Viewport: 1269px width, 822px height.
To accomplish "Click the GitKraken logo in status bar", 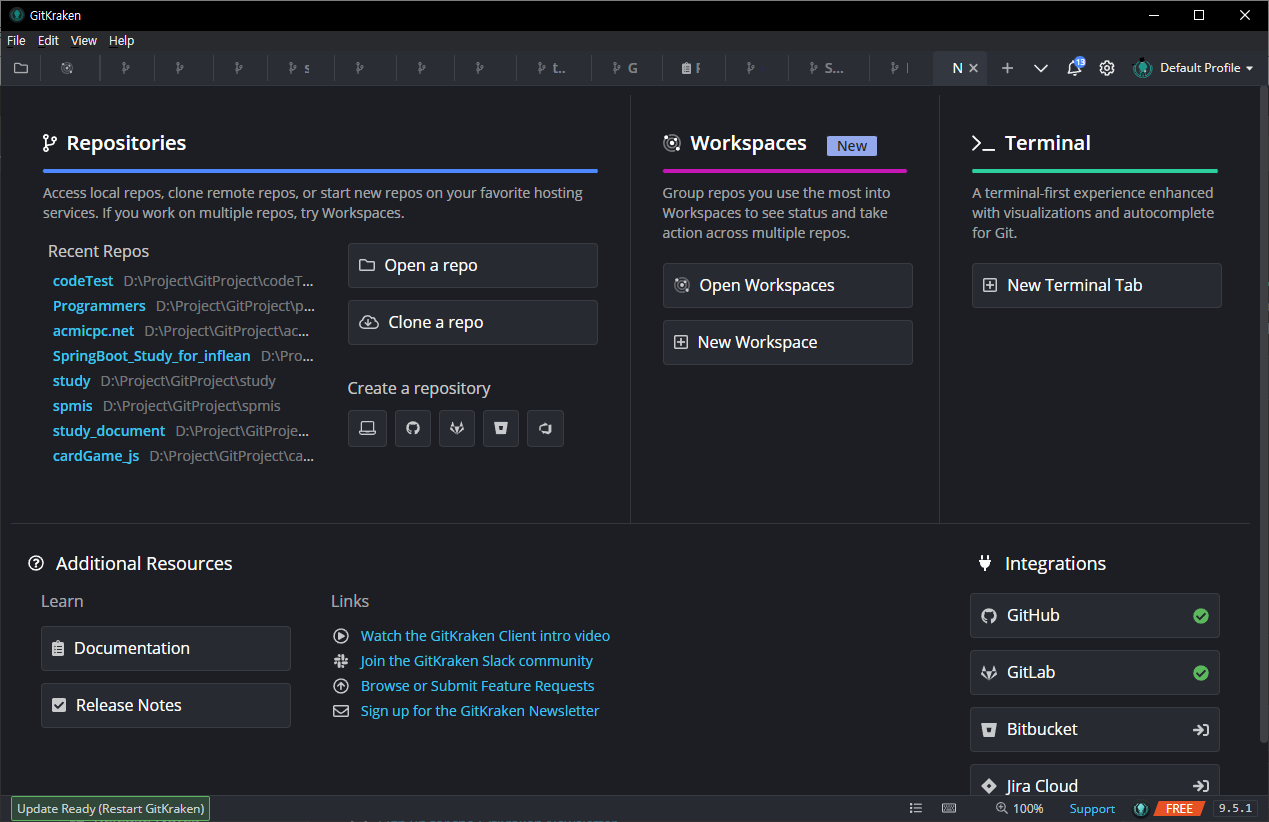I will [x=1140, y=808].
